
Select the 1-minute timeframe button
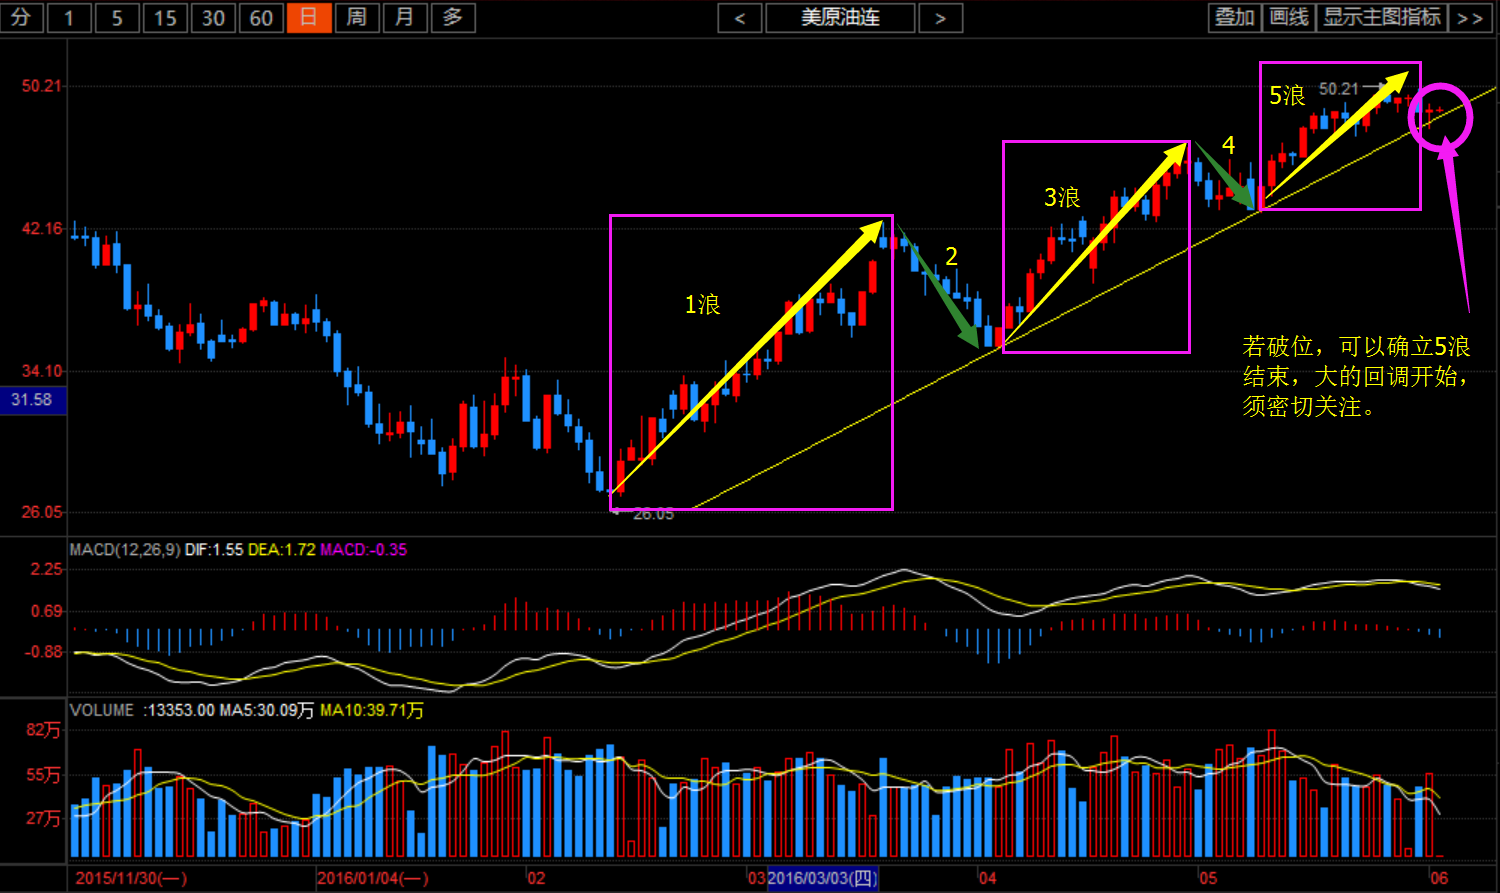69,18
